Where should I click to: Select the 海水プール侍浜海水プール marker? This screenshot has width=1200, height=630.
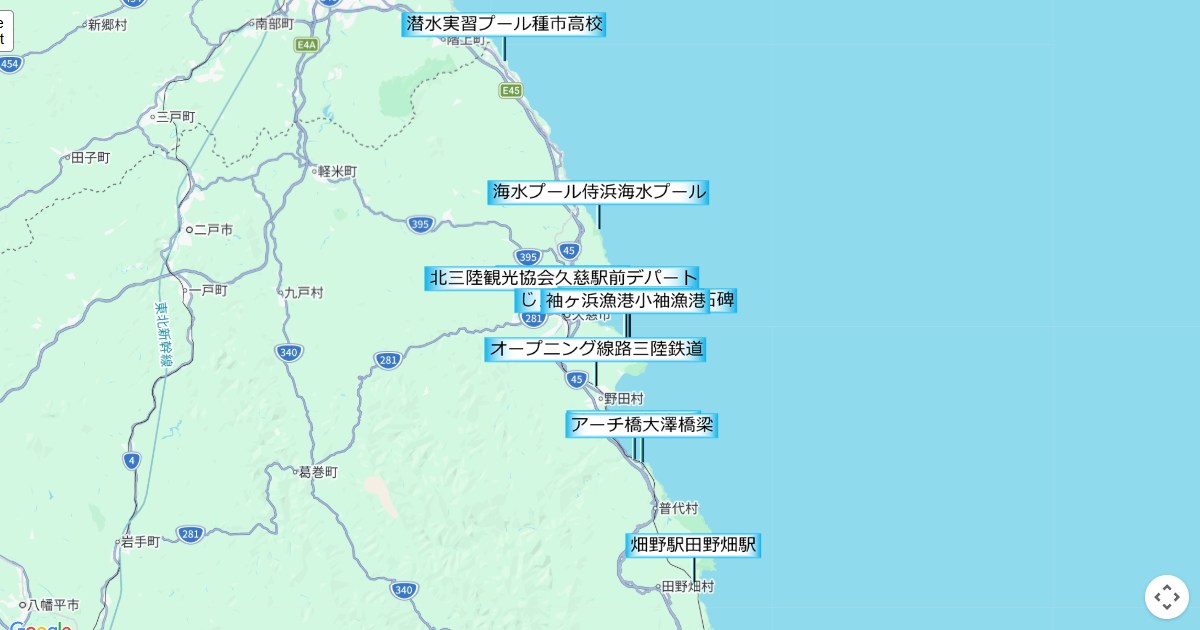click(x=598, y=192)
